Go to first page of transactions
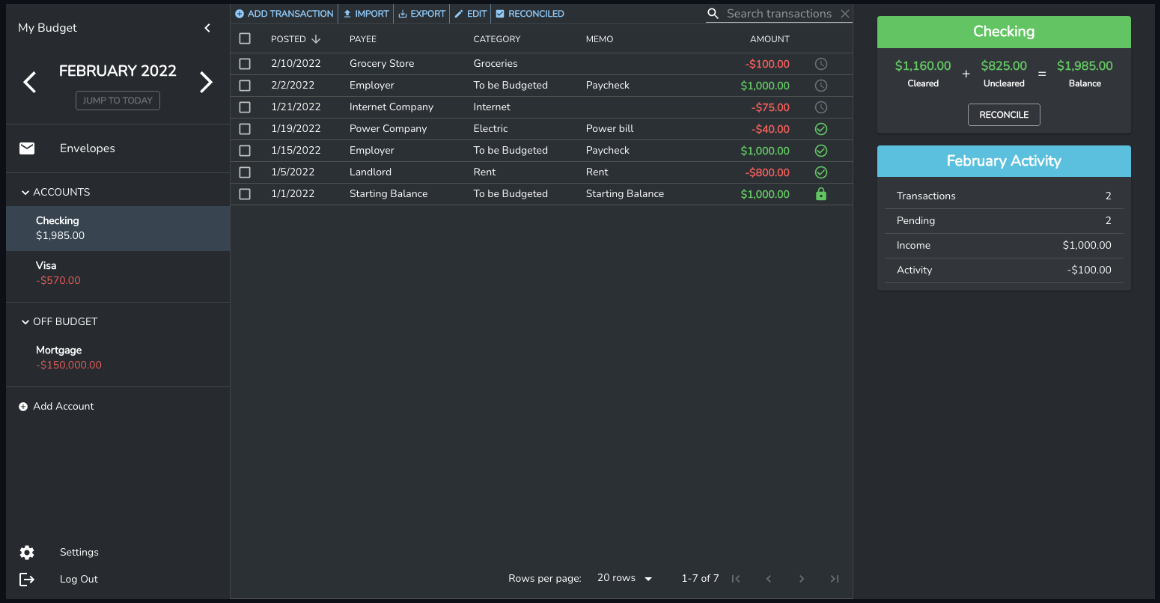 pos(735,579)
